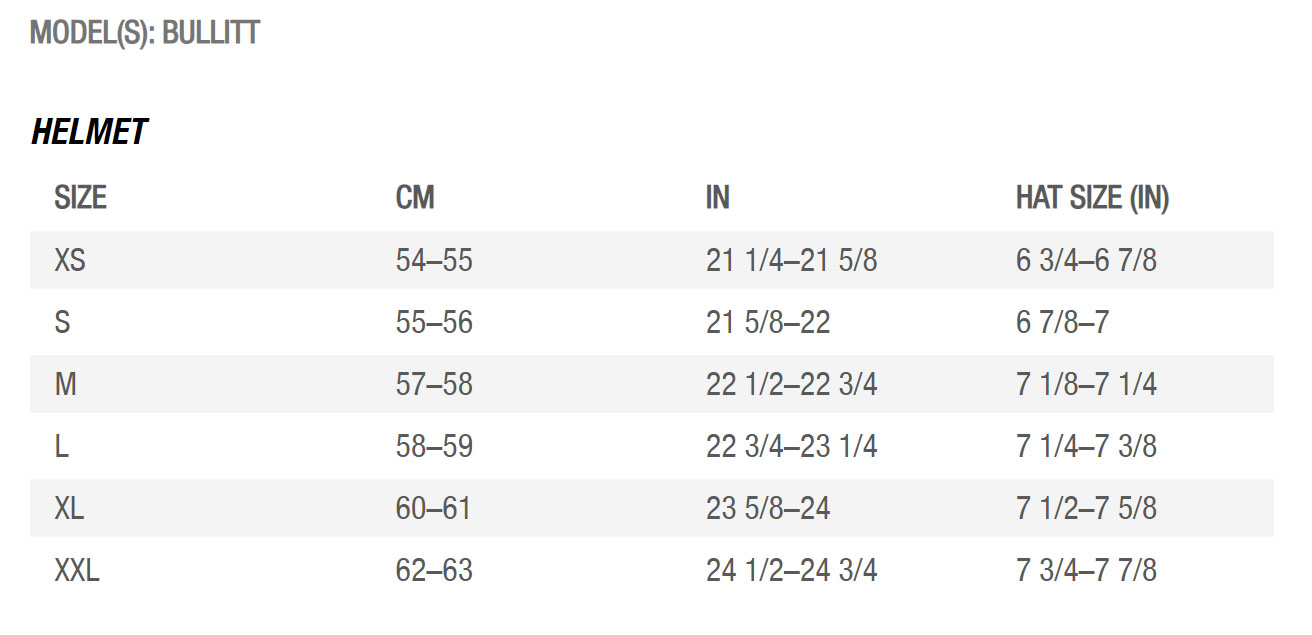Select the S size row label
This screenshot has height=635, width=1312.
tap(62, 323)
